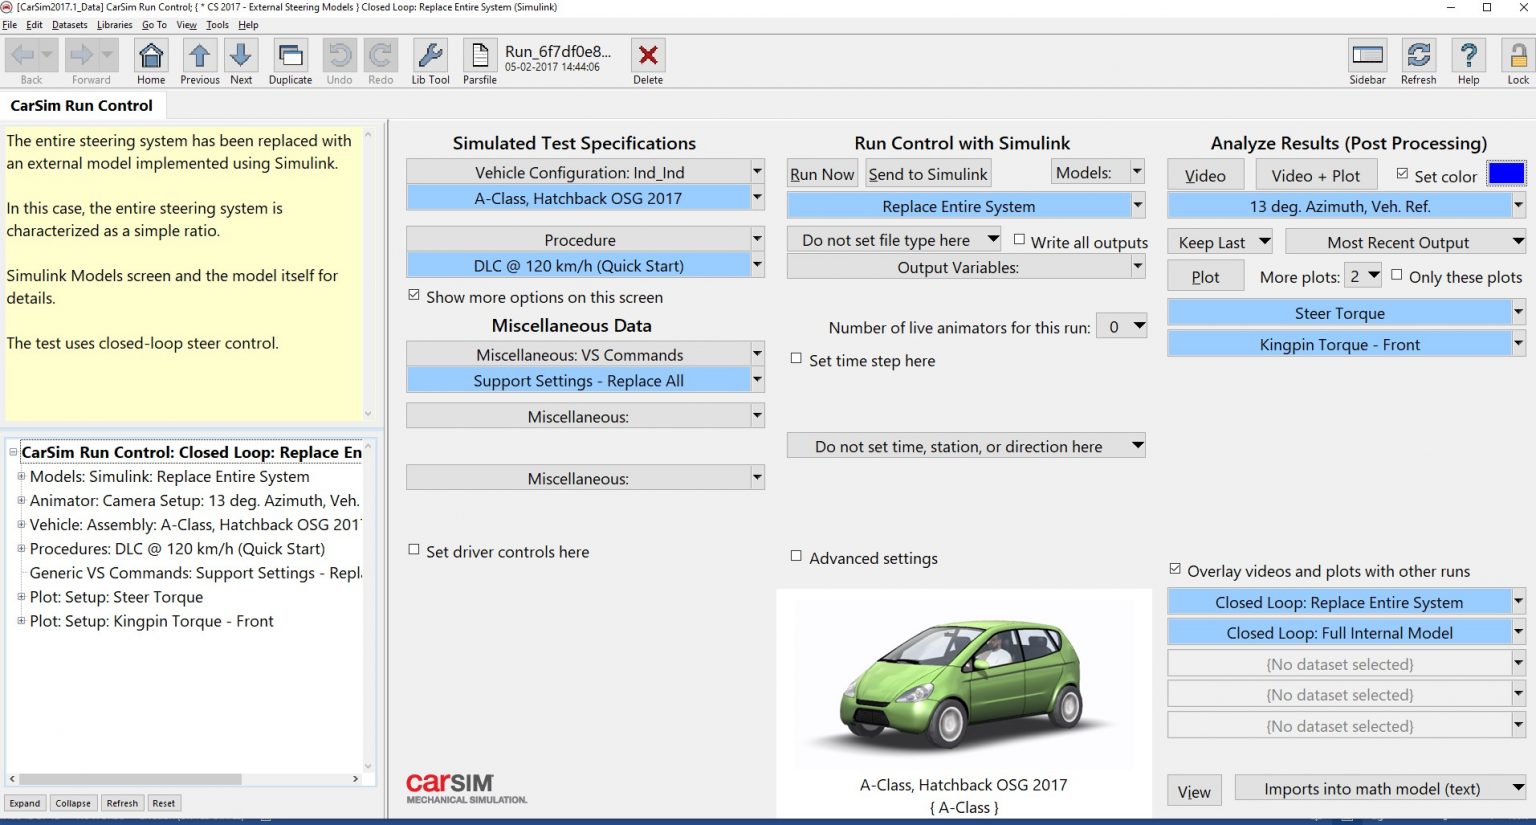The image size is (1536, 825).
Task: Duplicate the current dataset
Action: (x=290, y=57)
